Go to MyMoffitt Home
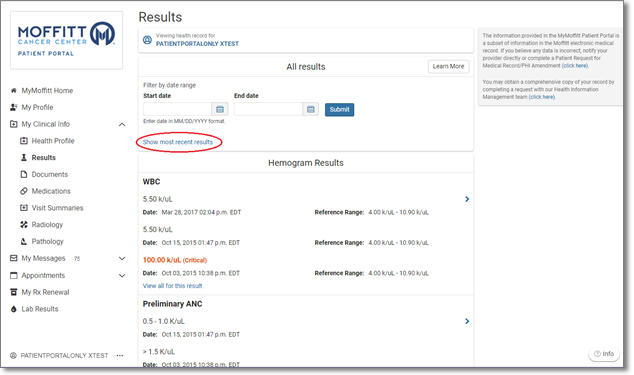Image resolution: width=634 pixels, height=375 pixels. pos(47,91)
